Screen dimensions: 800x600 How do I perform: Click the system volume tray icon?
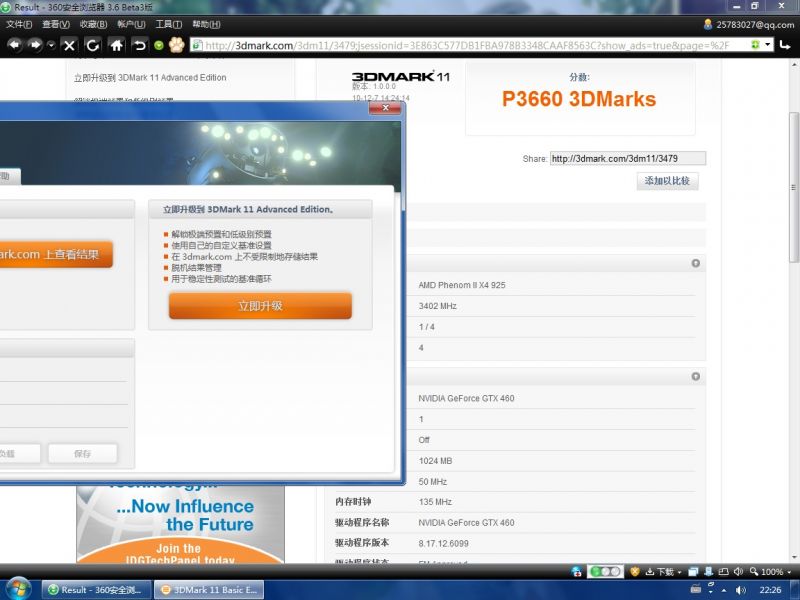[x=741, y=590]
